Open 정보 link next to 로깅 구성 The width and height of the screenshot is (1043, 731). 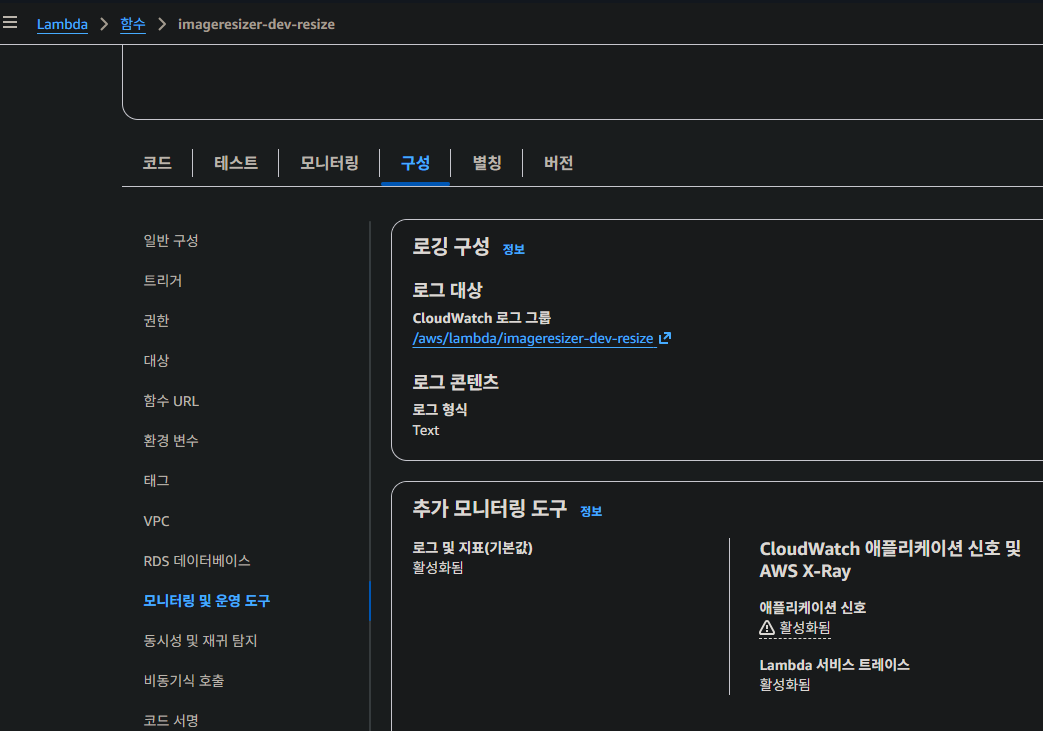point(514,249)
